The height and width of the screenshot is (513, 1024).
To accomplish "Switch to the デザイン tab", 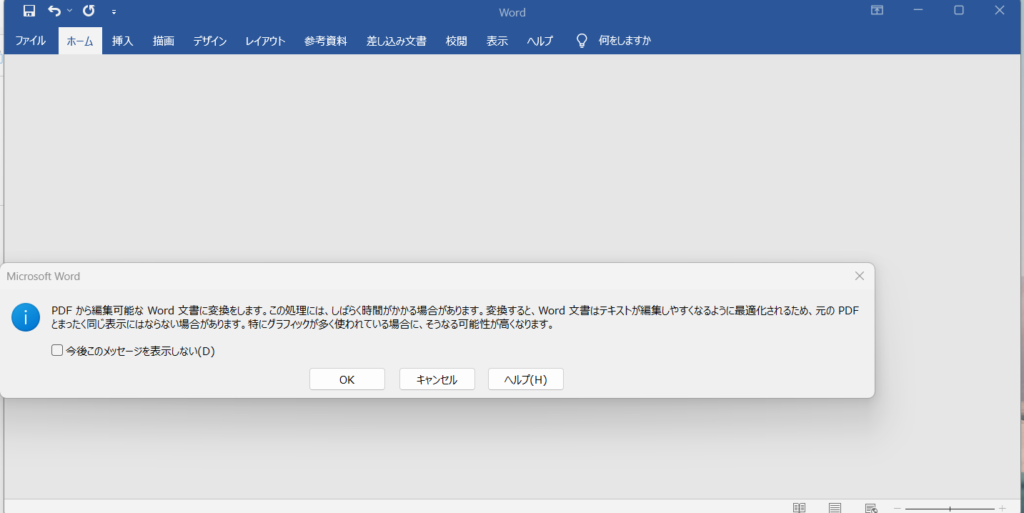I will pos(210,40).
